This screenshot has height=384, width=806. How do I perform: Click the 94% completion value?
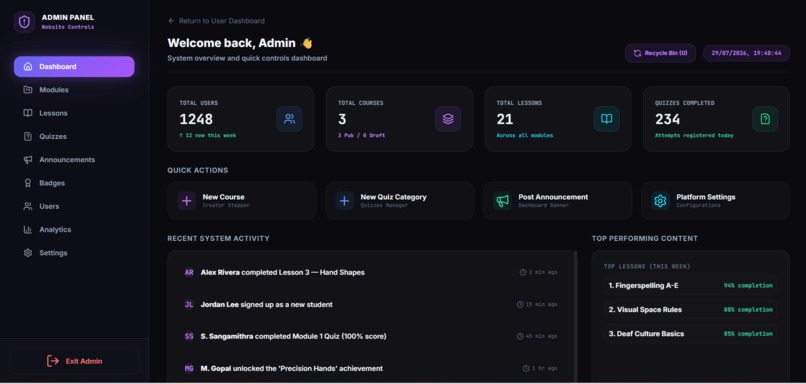pos(748,285)
